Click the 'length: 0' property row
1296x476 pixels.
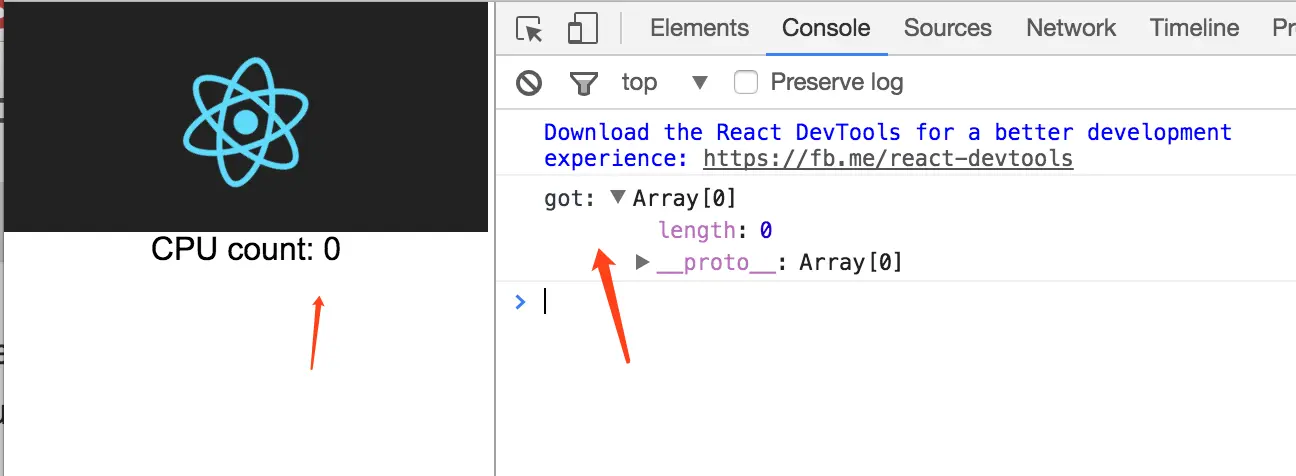tap(715, 230)
